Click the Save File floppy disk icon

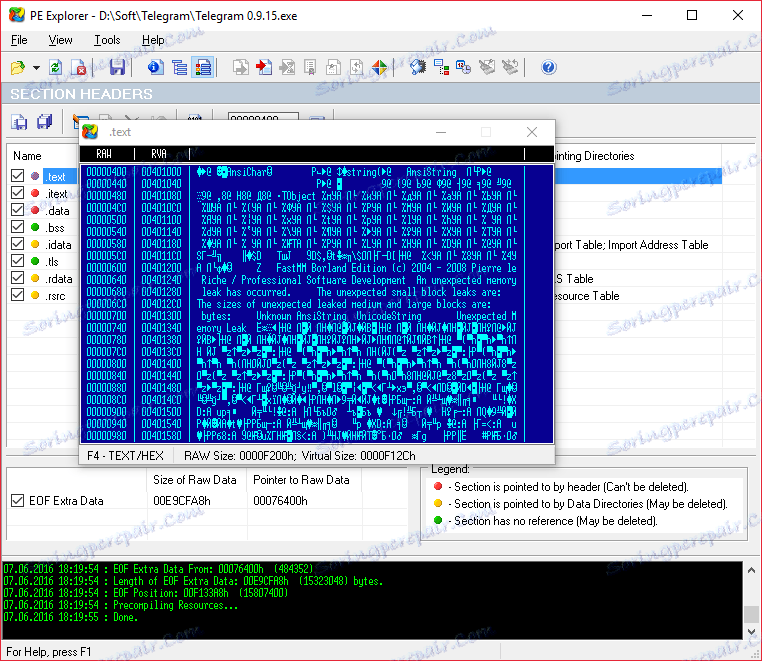[118, 68]
